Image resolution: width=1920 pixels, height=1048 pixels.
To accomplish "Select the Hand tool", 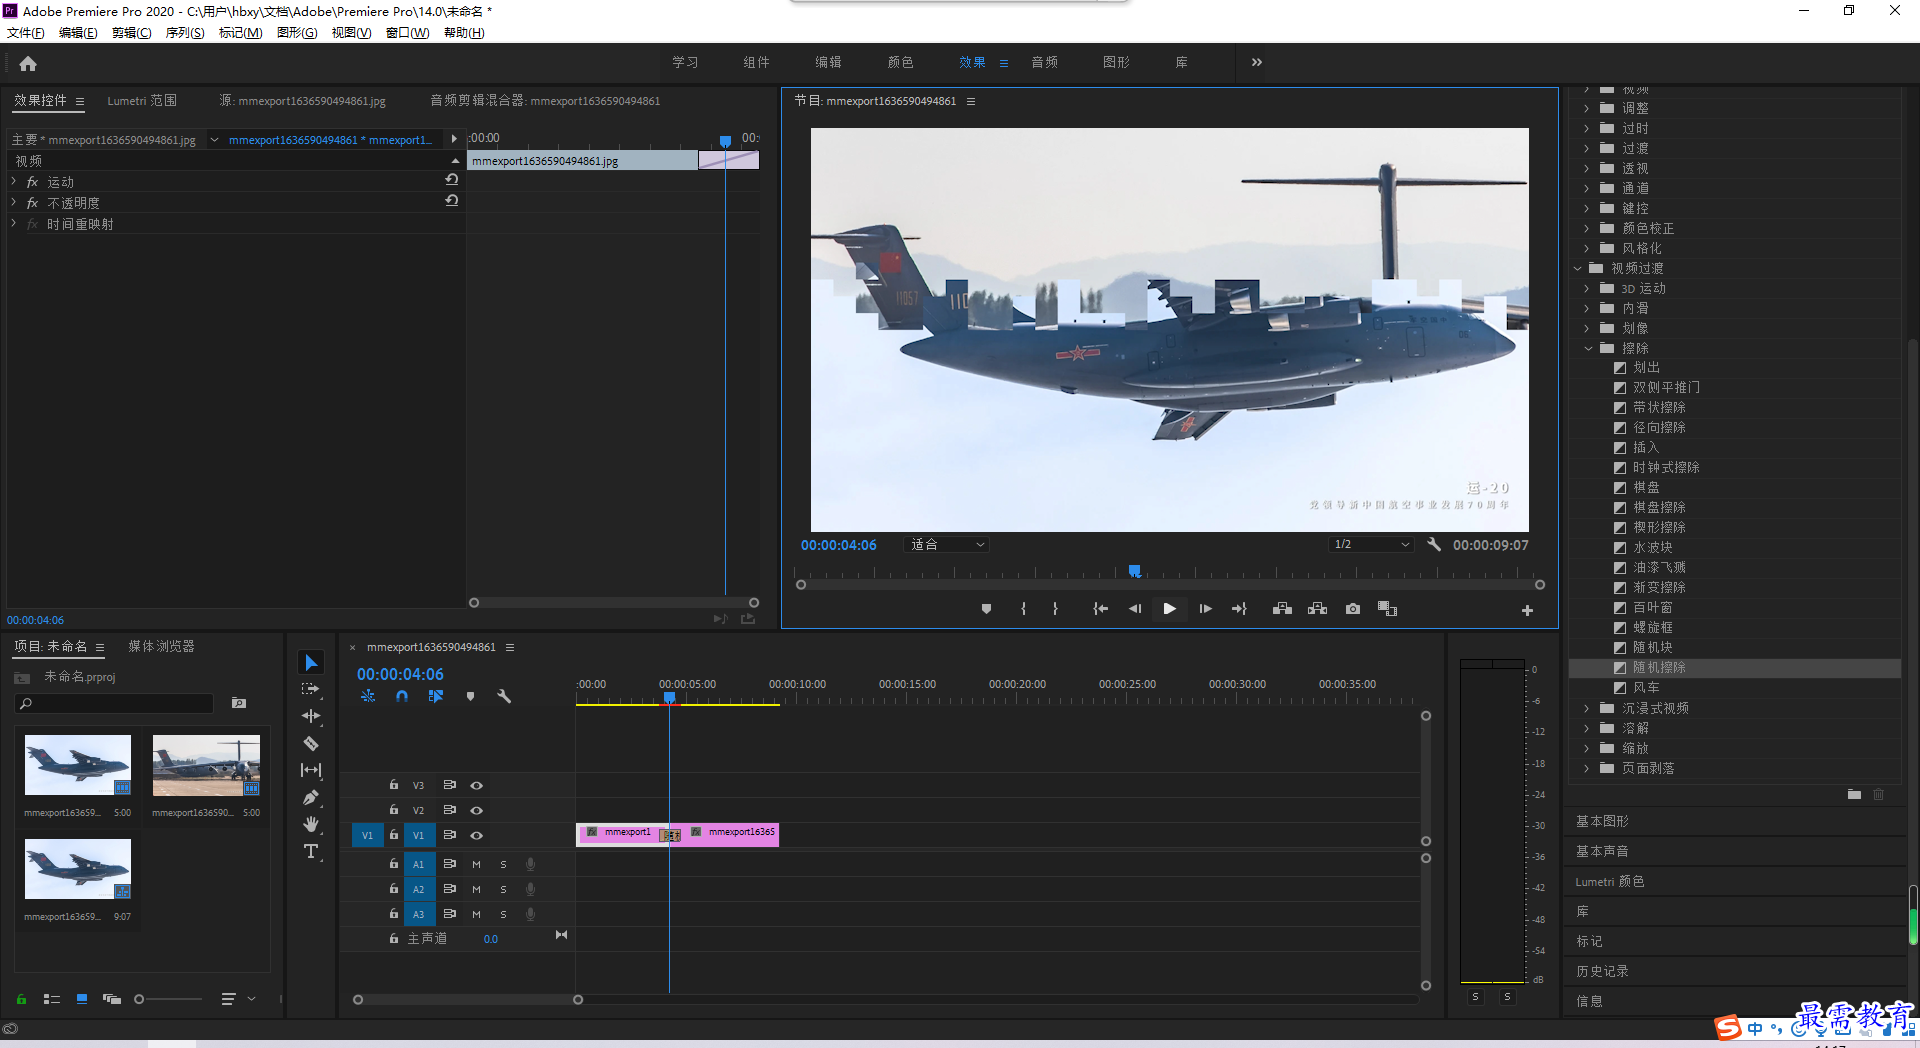I will click(311, 824).
